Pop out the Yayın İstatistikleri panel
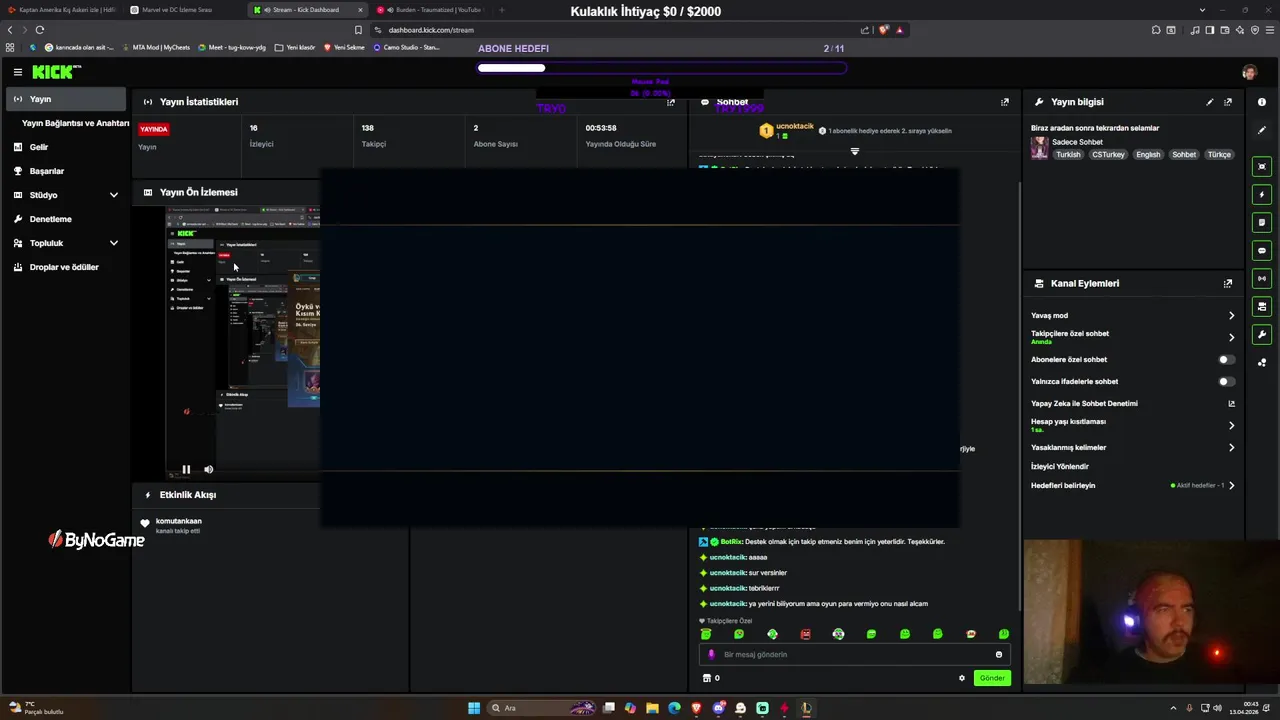1280x720 pixels. coord(671,102)
